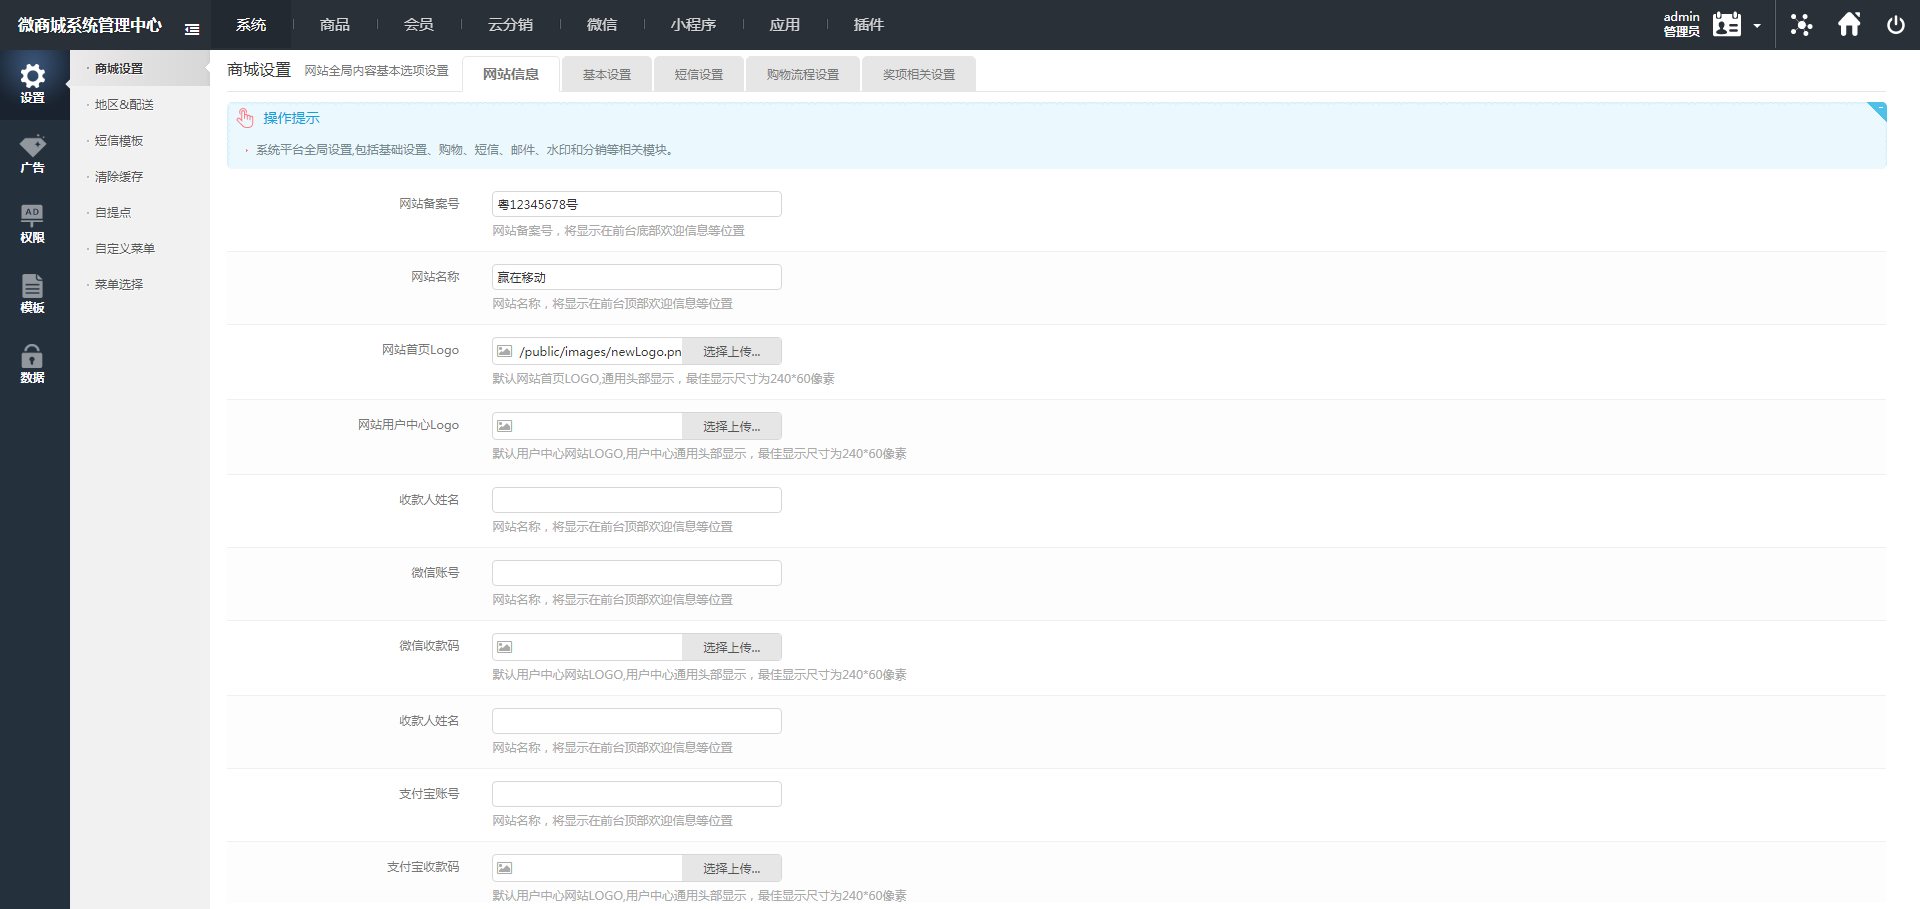This screenshot has width=1920, height=909.
Task: Click the home icon in the top bar
Action: click(x=1849, y=24)
